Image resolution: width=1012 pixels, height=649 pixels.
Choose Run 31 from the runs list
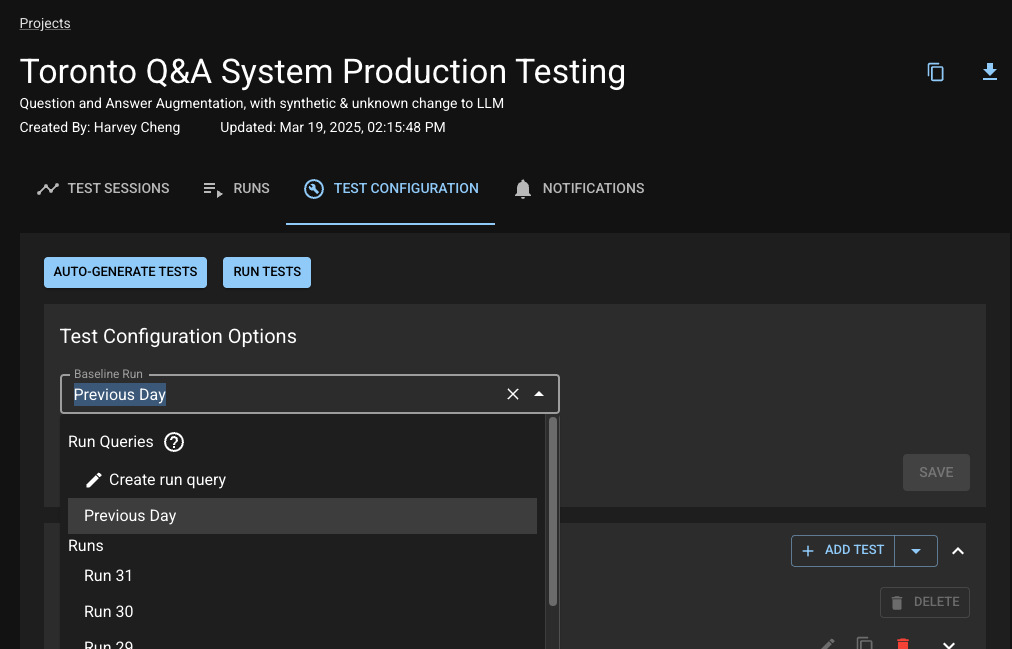[108, 576]
